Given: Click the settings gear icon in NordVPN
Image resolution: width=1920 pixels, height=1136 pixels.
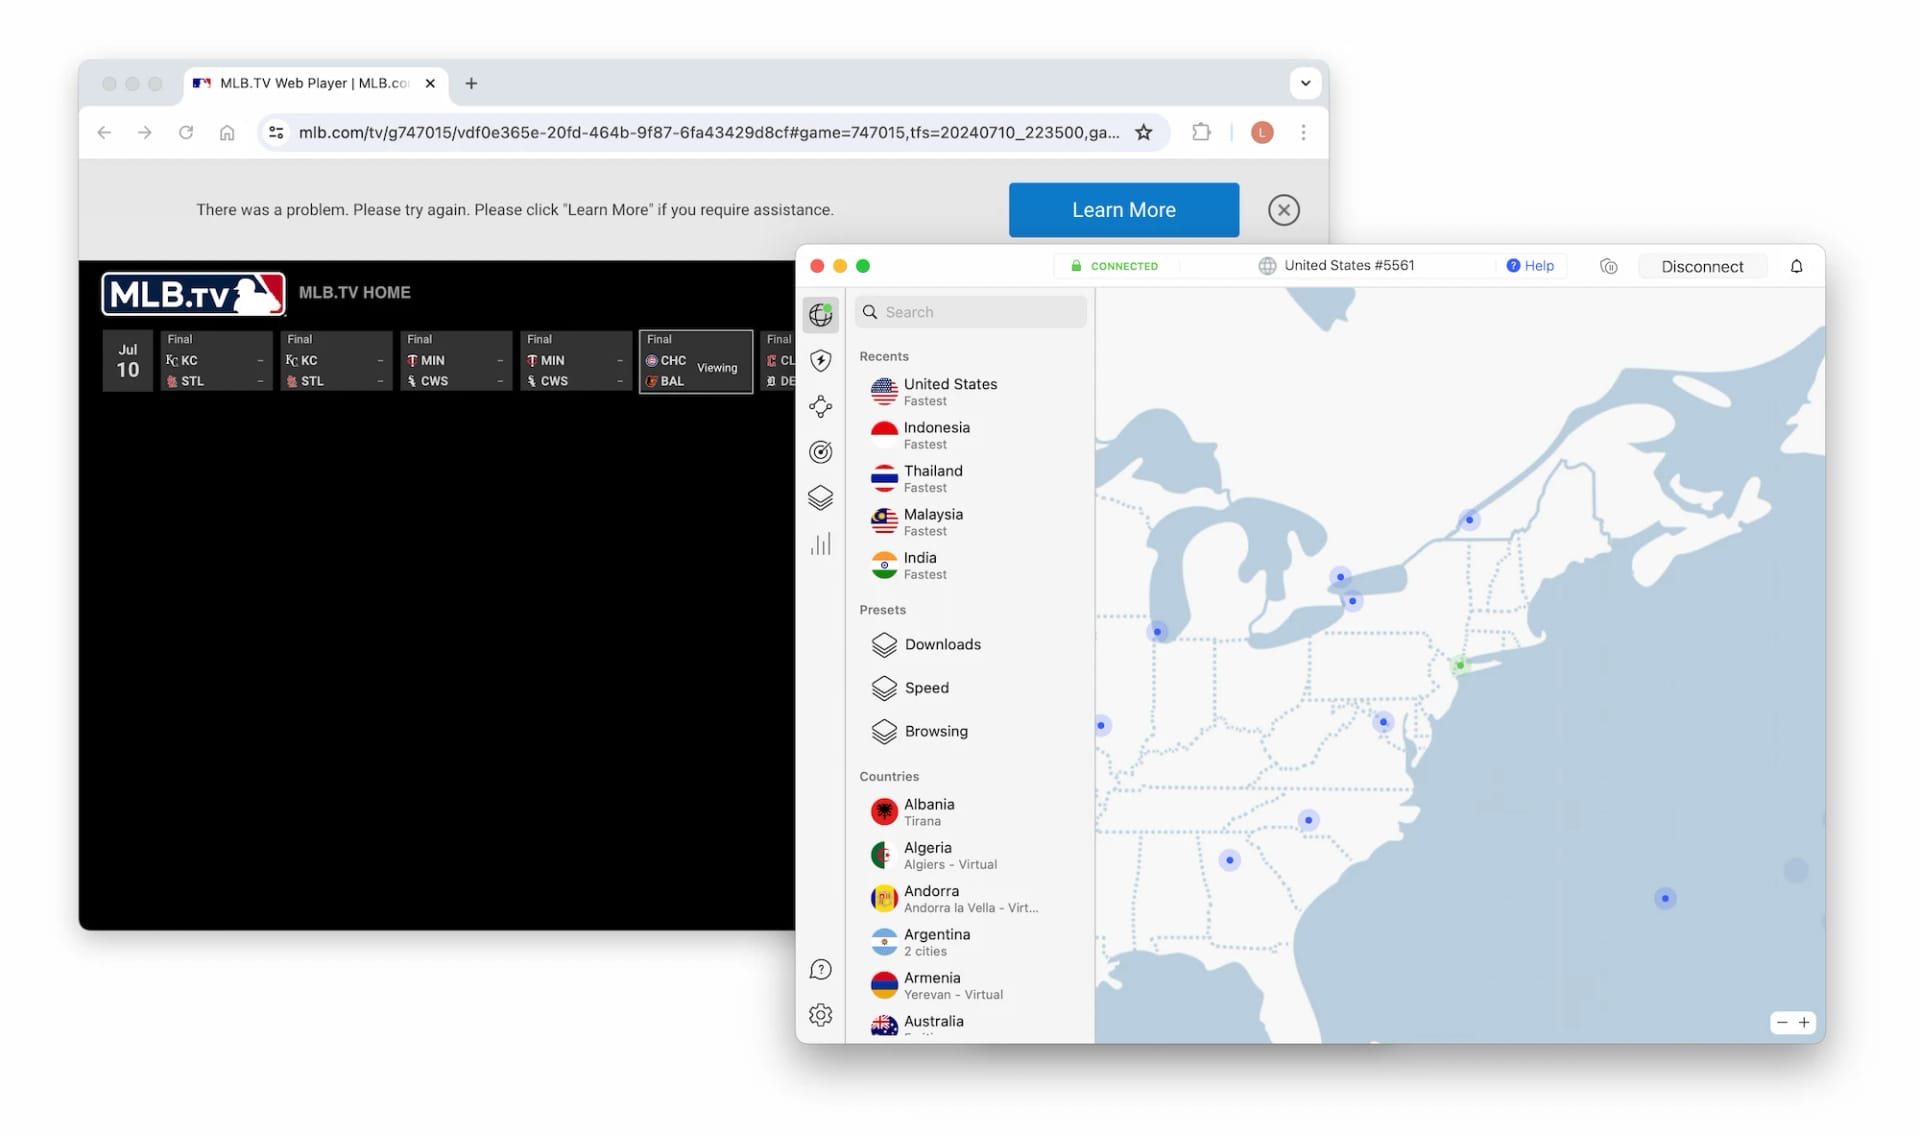Looking at the screenshot, I should [819, 1014].
